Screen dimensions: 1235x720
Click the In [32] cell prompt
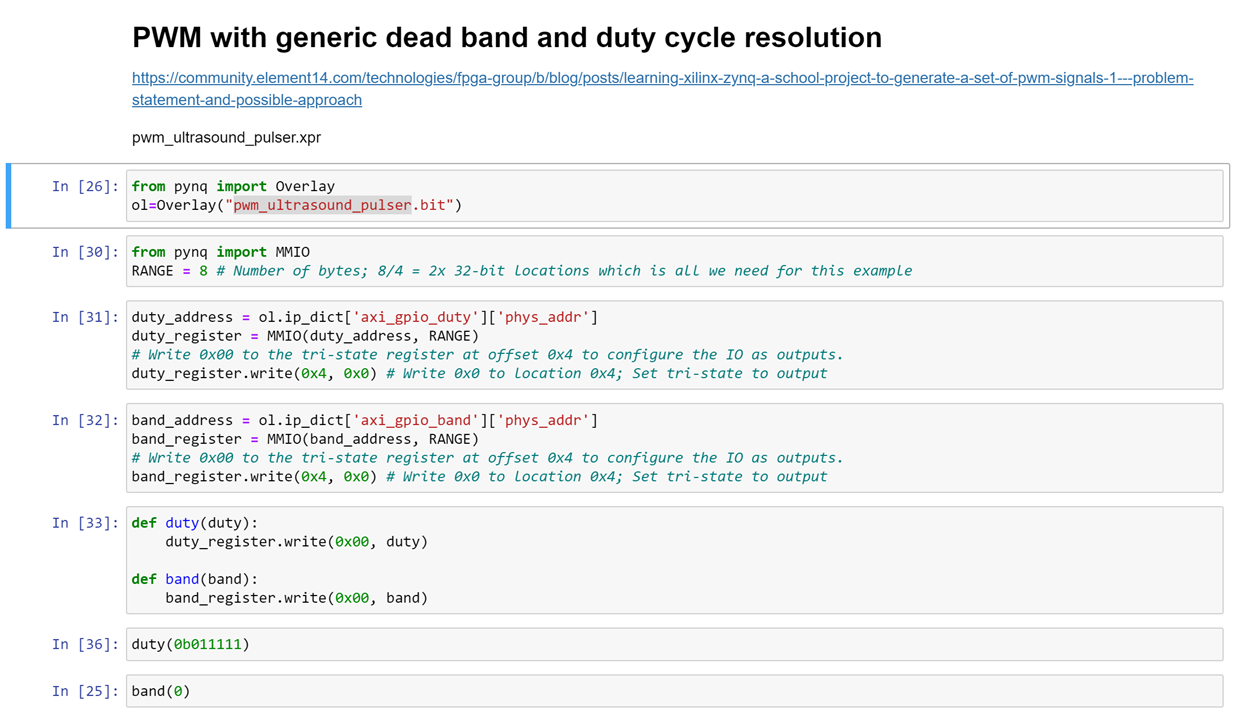pyautogui.click(x=85, y=420)
